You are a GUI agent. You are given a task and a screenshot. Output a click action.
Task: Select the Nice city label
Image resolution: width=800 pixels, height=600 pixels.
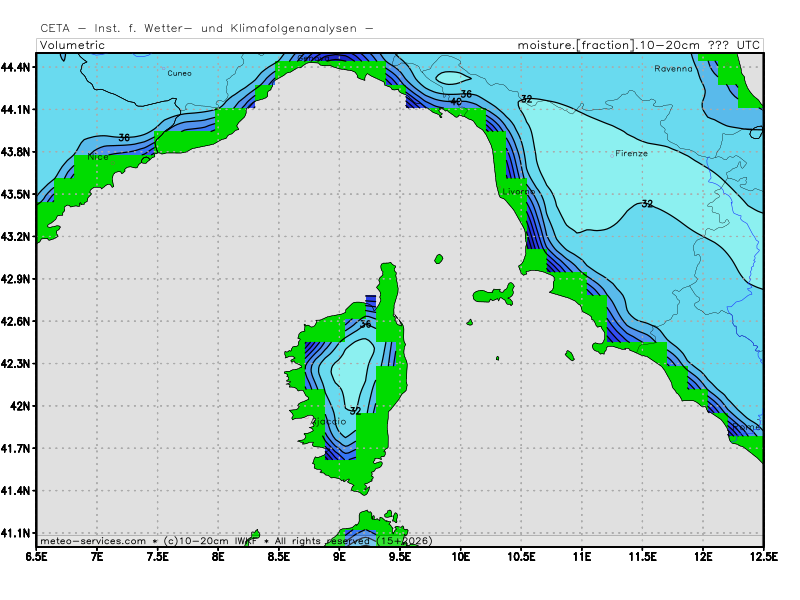point(97,157)
